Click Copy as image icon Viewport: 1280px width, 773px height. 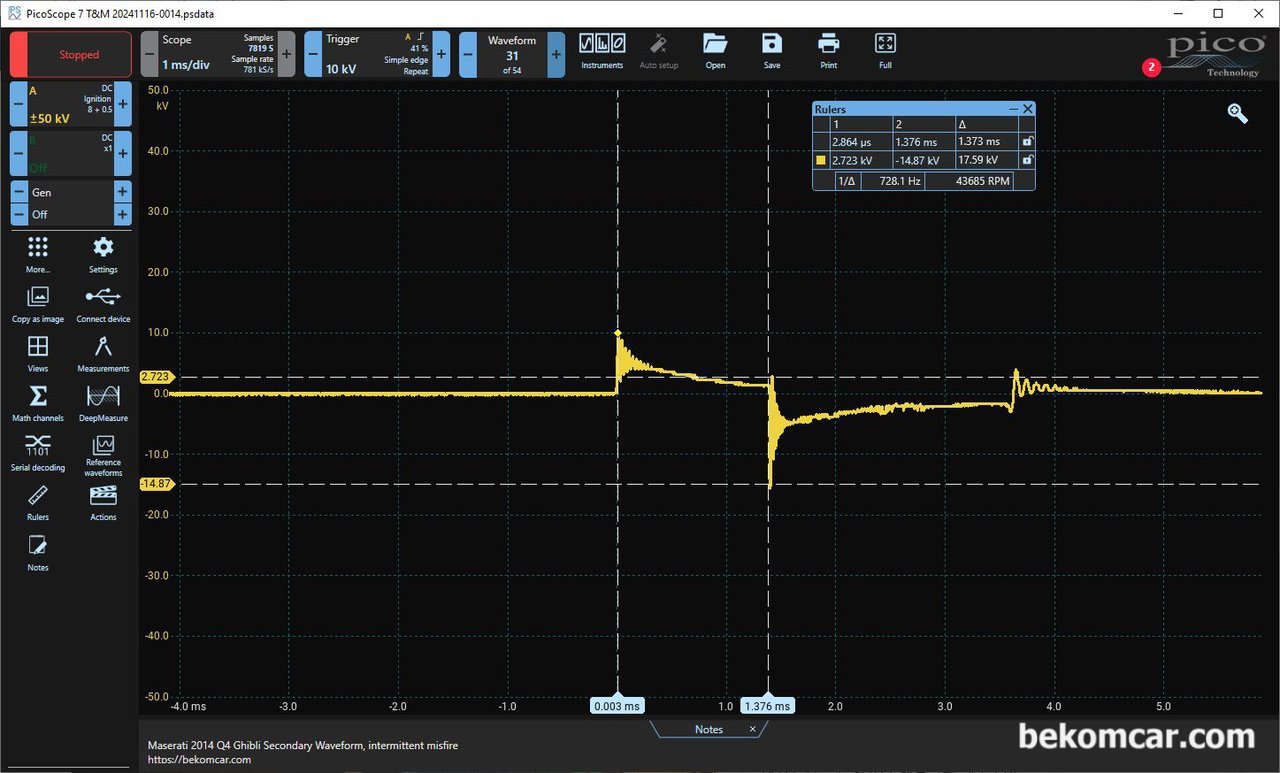tap(38, 304)
